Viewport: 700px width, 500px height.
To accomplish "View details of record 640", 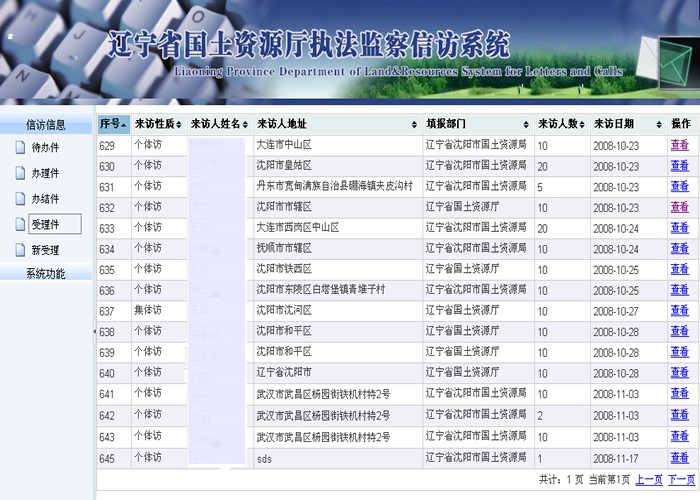I will click(679, 372).
